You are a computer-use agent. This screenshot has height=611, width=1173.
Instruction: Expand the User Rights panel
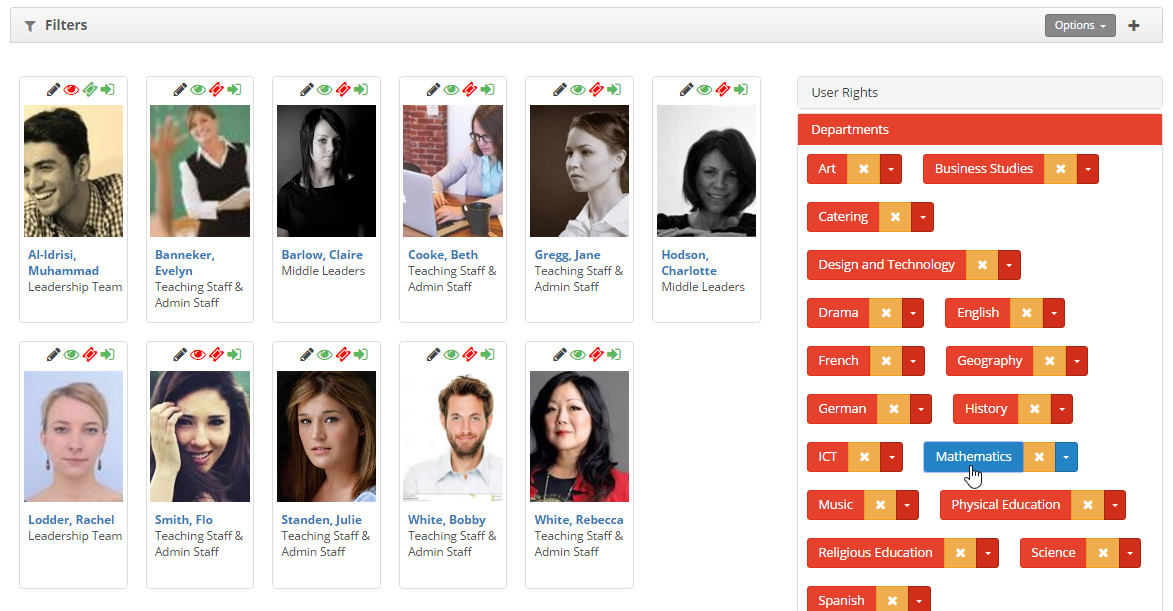click(979, 93)
